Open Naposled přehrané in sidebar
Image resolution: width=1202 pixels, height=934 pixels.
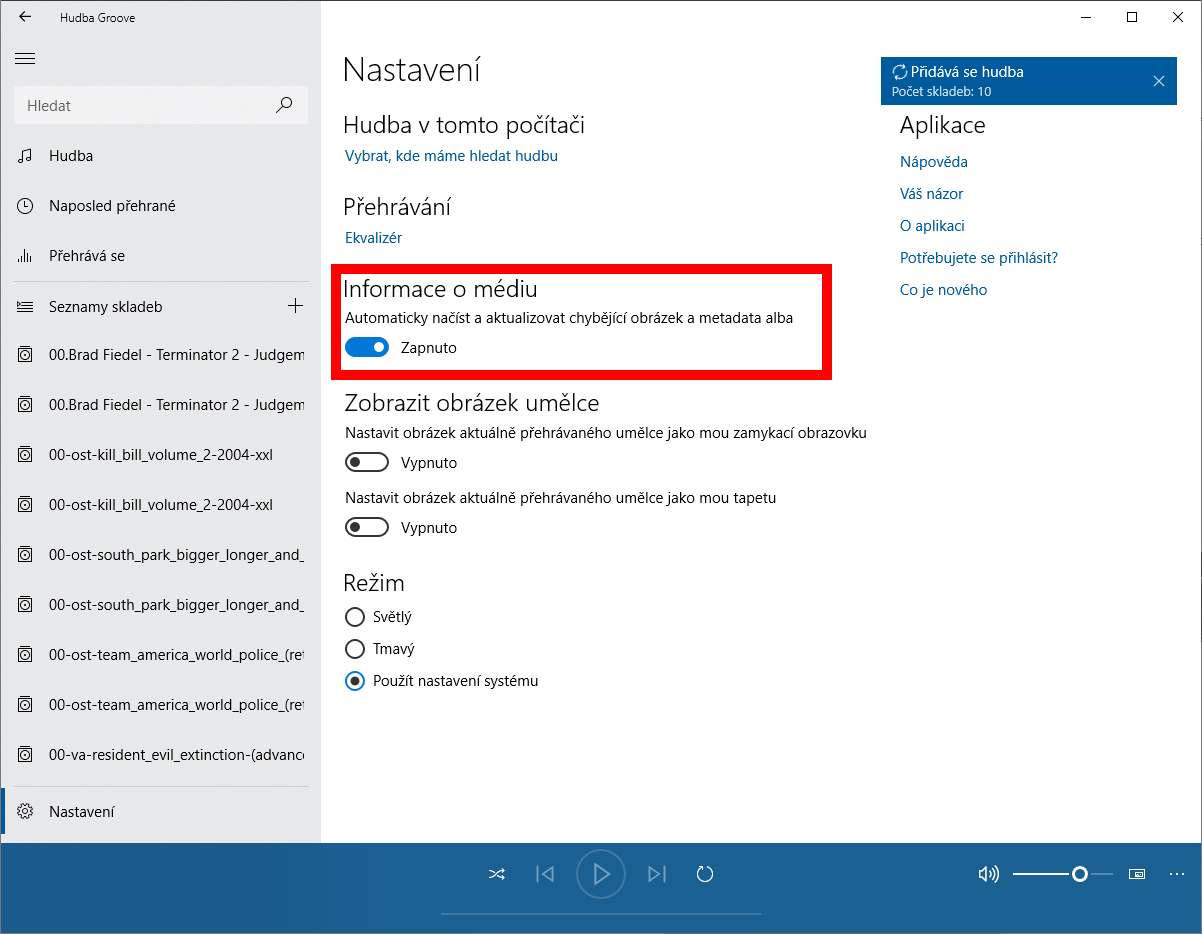tap(112, 206)
